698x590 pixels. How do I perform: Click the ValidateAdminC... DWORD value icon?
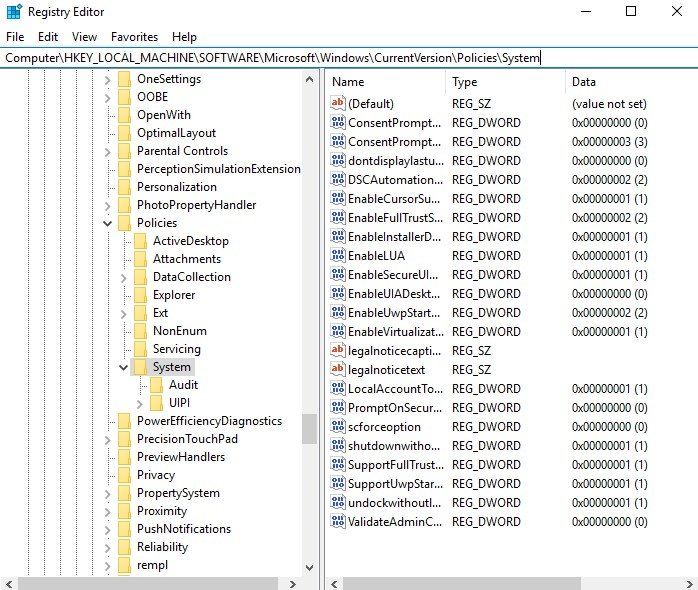click(337, 522)
